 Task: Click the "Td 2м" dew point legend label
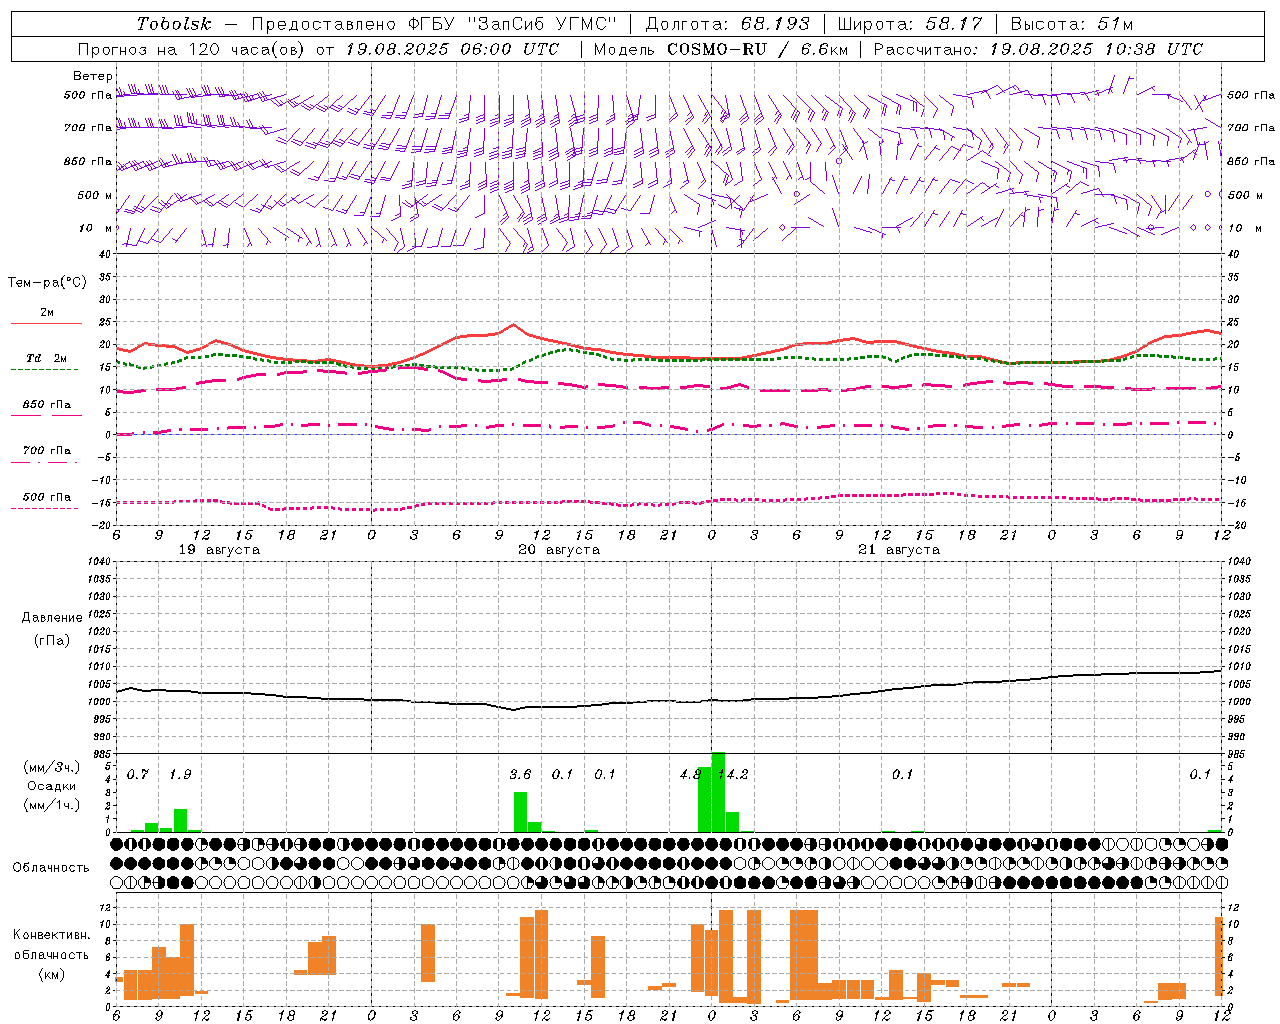pyautogui.click(x=47, y=358)
